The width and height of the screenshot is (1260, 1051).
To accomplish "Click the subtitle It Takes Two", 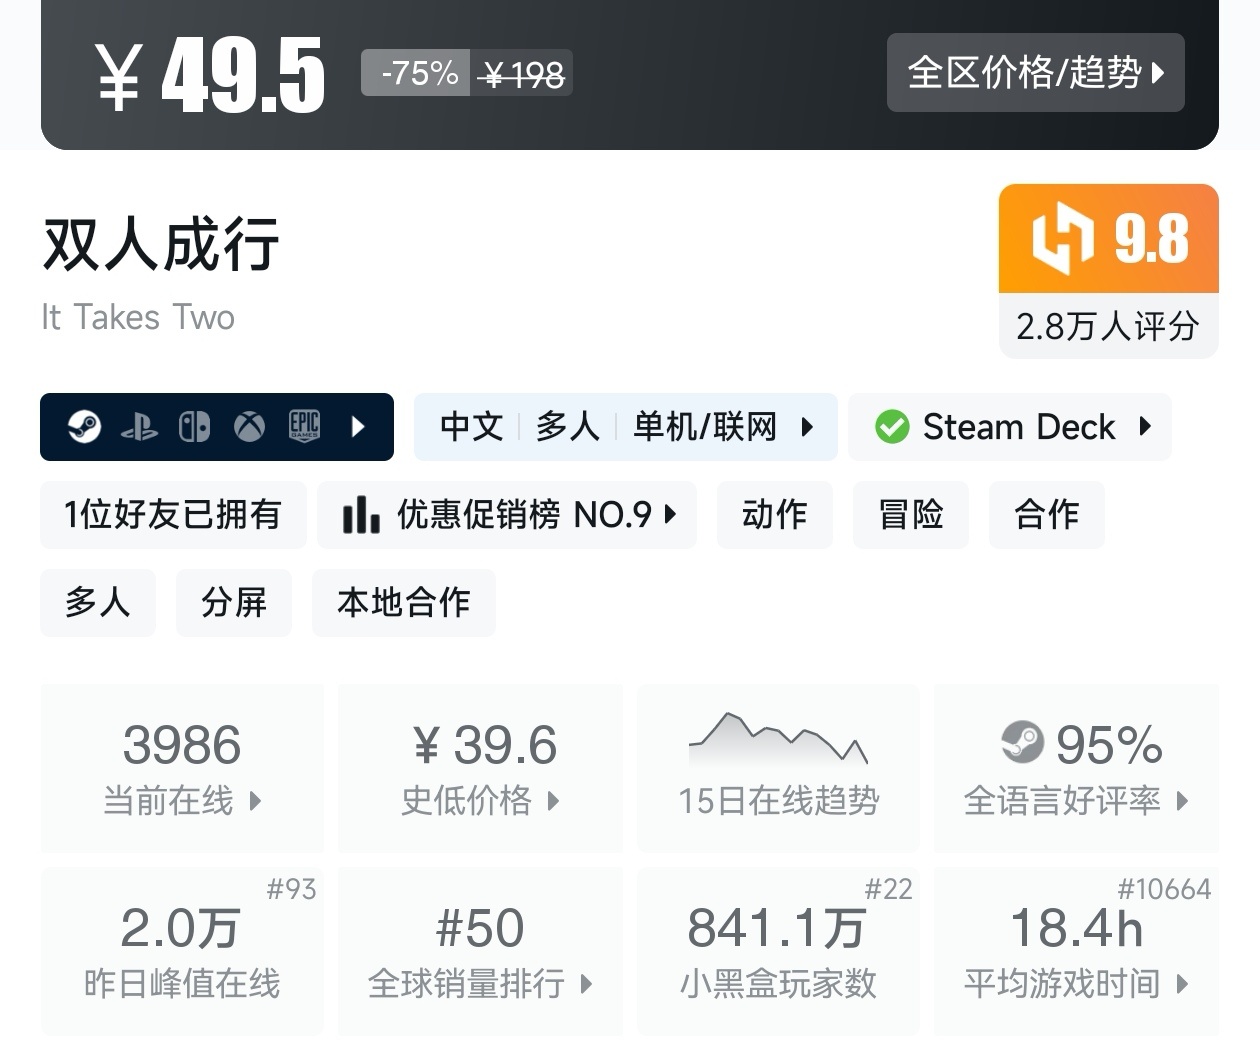I will 138,317.
